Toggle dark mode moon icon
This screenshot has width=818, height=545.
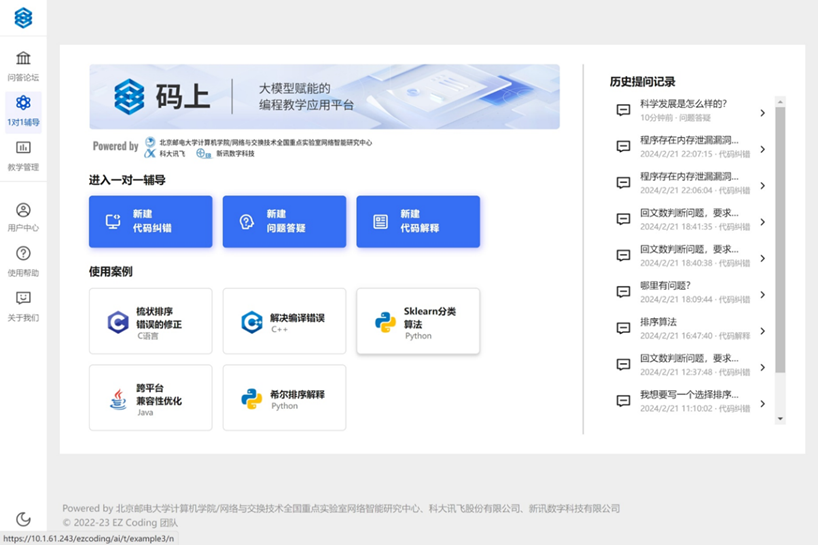point(23,519)
